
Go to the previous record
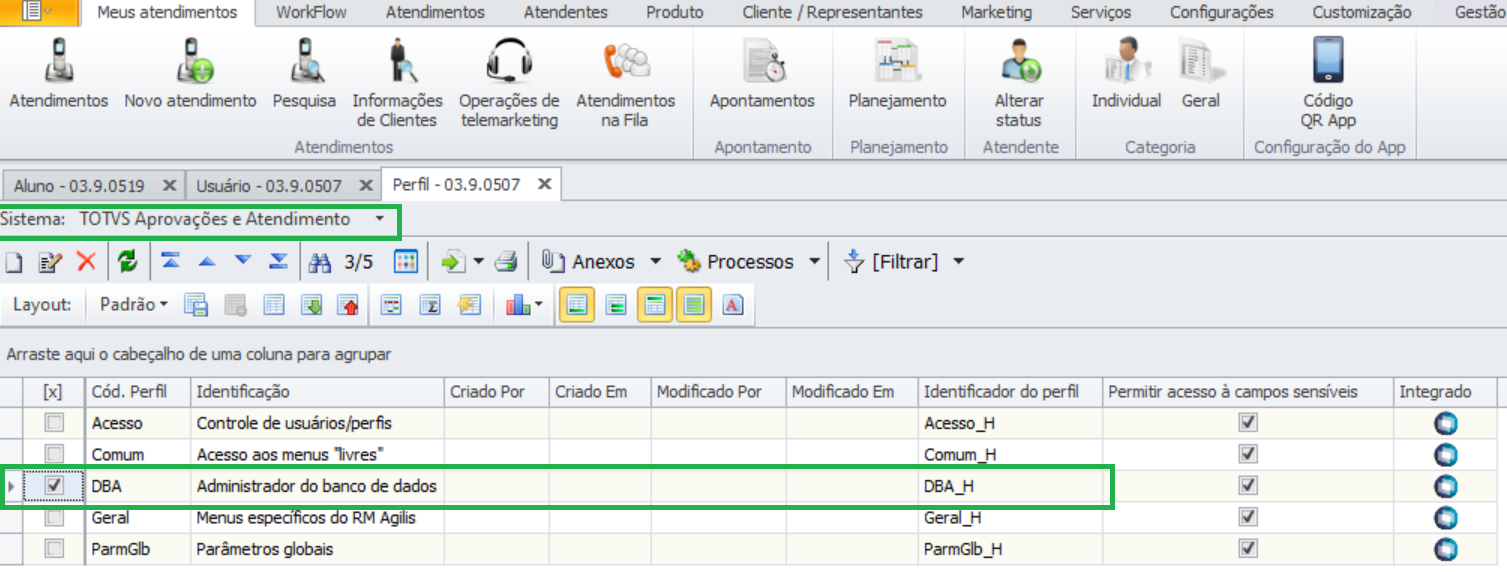click(207, 262)
